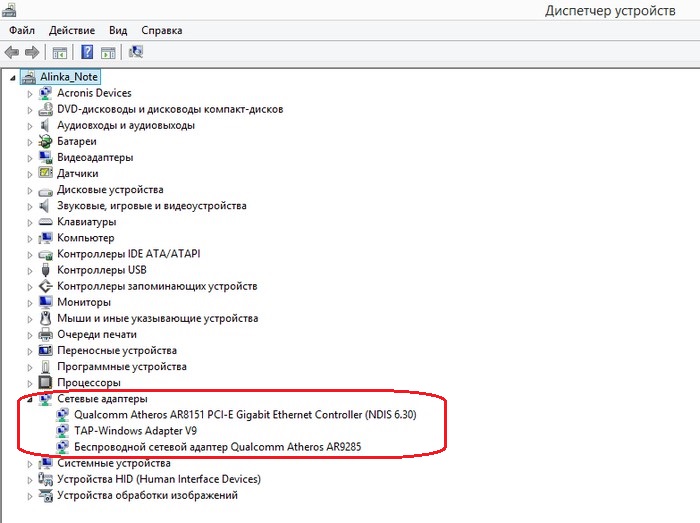This screenshot has width=700, height=523.
Task: Select Устройства HID (Human Interface Devices)
Action: (x=159, y=479)
